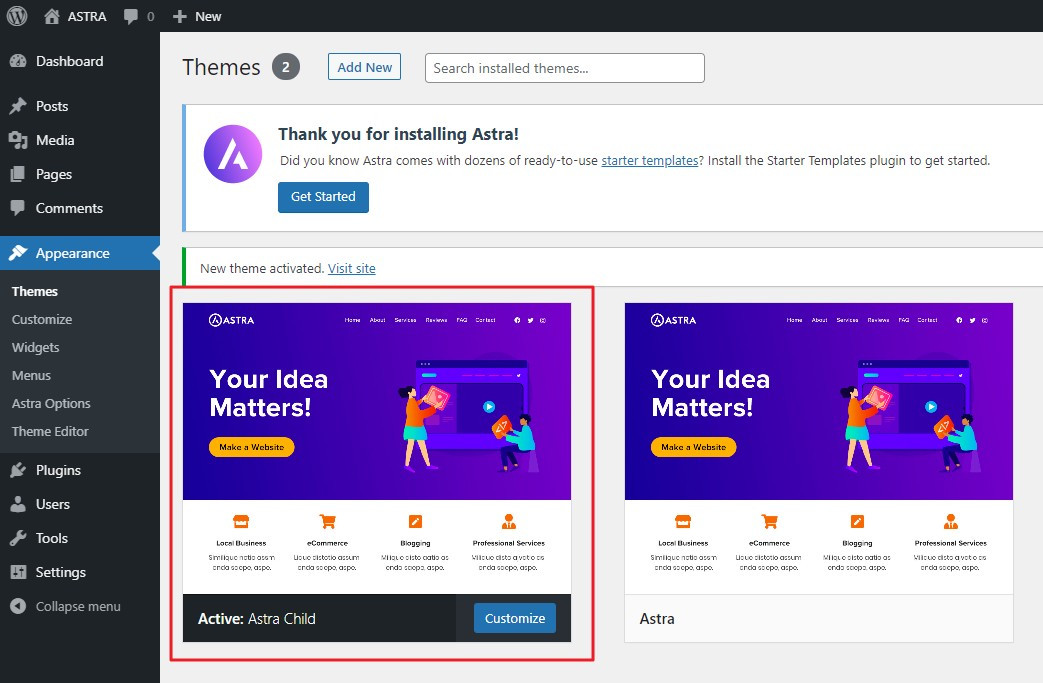Click New in the admin bar
Image resolution: width=1043 pixels, height=683 pixels.
point(208,17)
